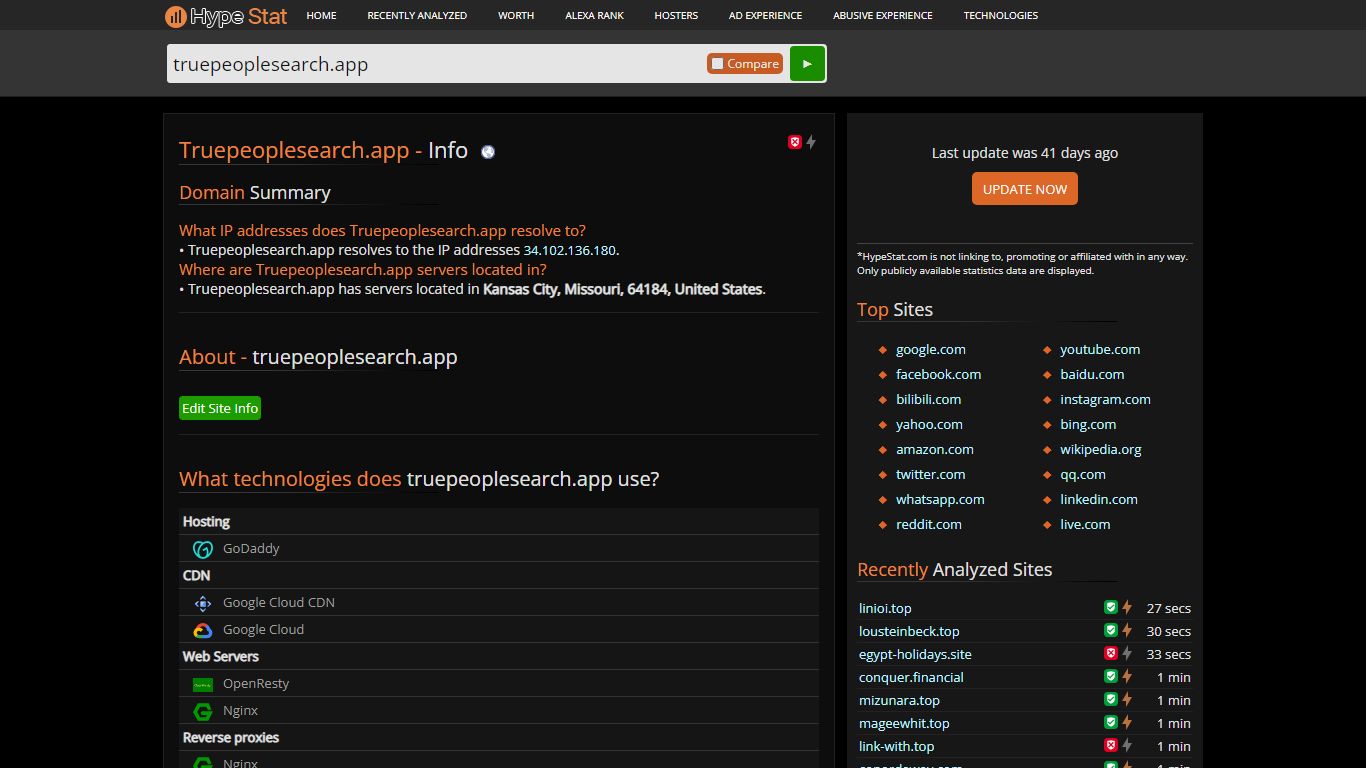
Task: Click the UPDATE NOW button
Action: [1025, 189]
